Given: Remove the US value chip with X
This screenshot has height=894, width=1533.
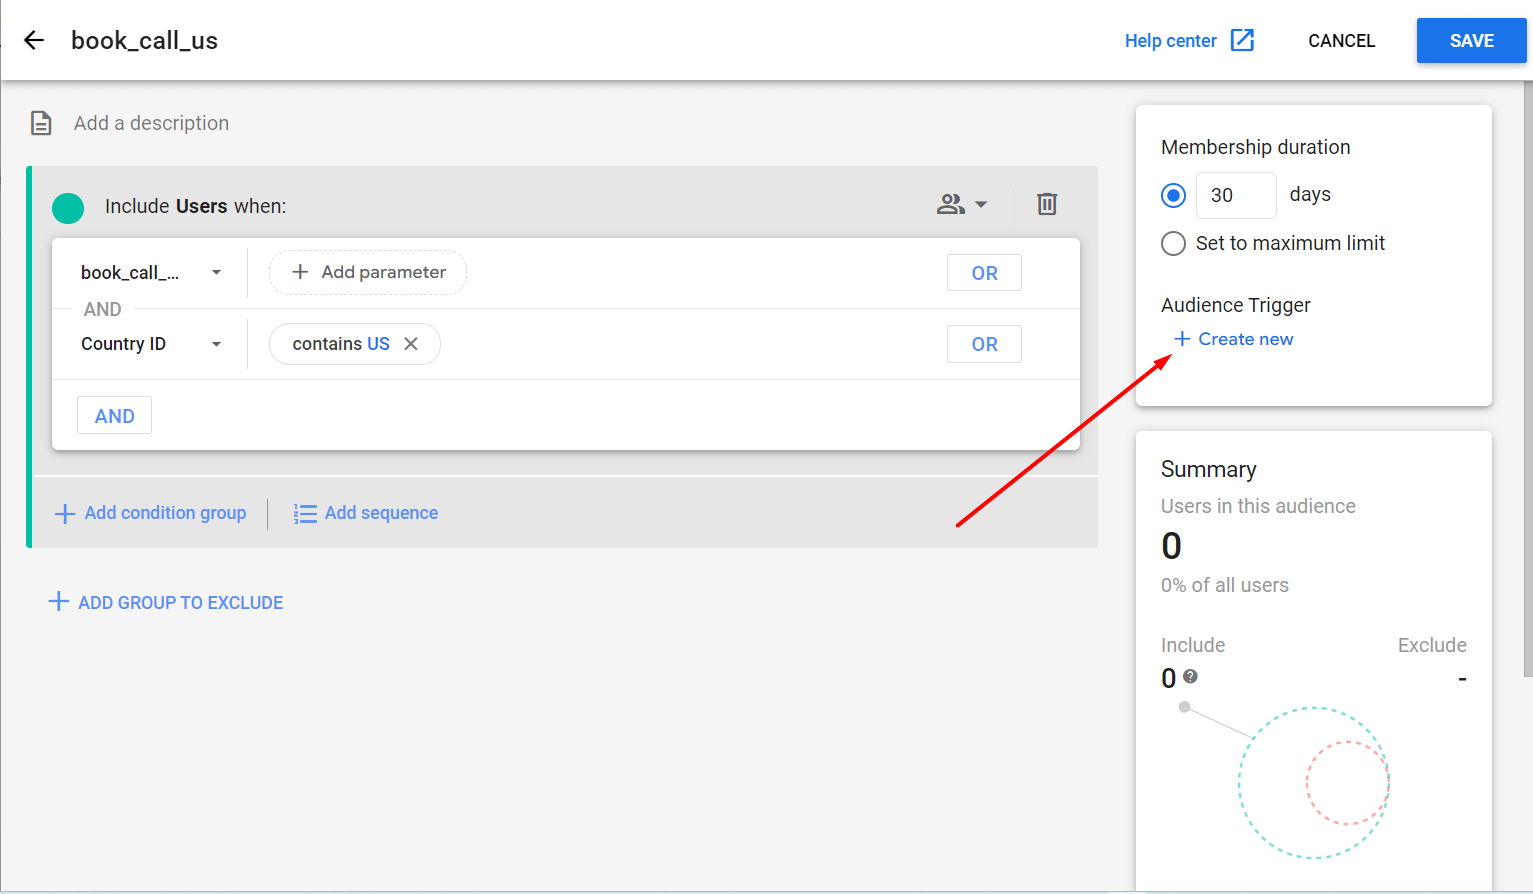Looking at the screenshot, I should tap(411, 343).
